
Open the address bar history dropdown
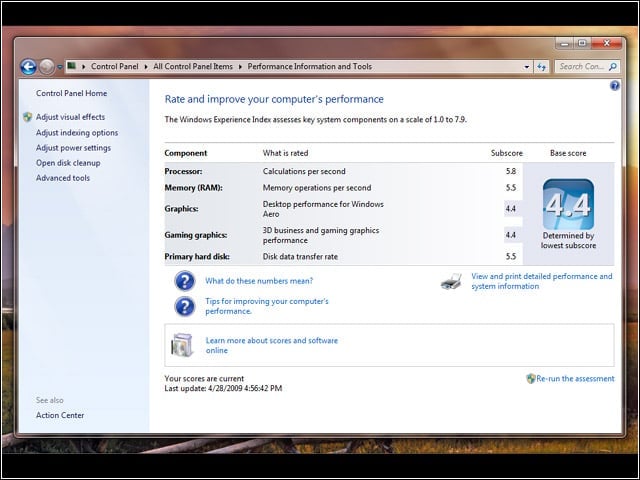527,67
